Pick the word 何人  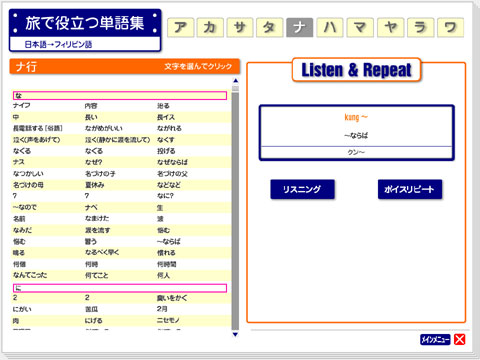[x=163, y=276]
